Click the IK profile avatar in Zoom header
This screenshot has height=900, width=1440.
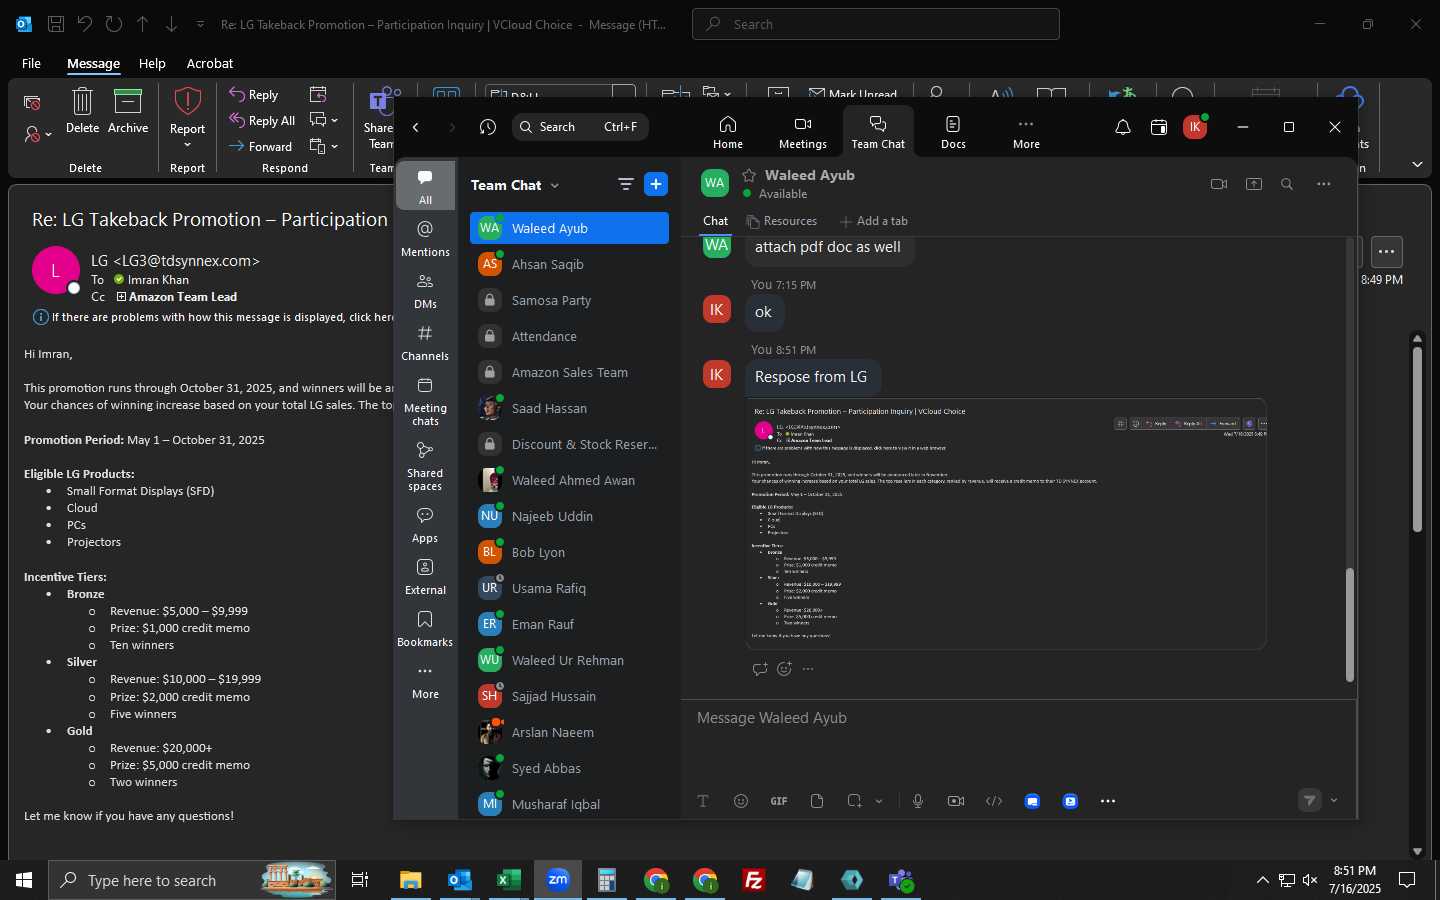click(x=1194, y=127)
